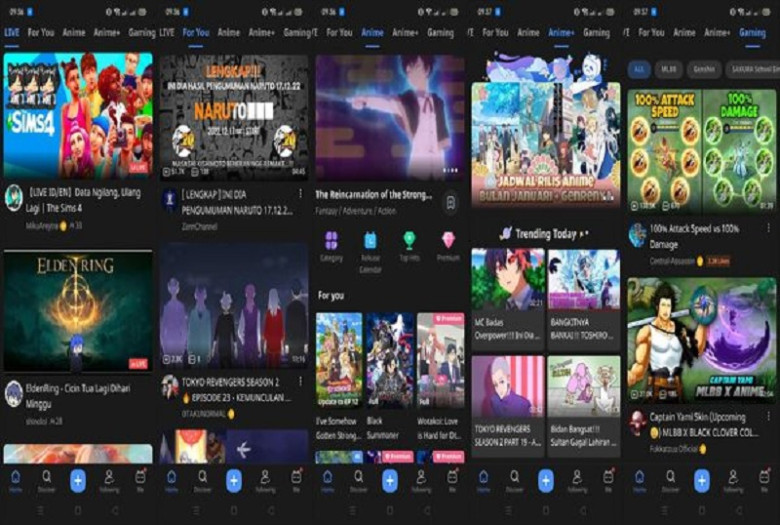Open ZomChannel channel name link
The height and width of the screenshot is (525, 780).
199,226
